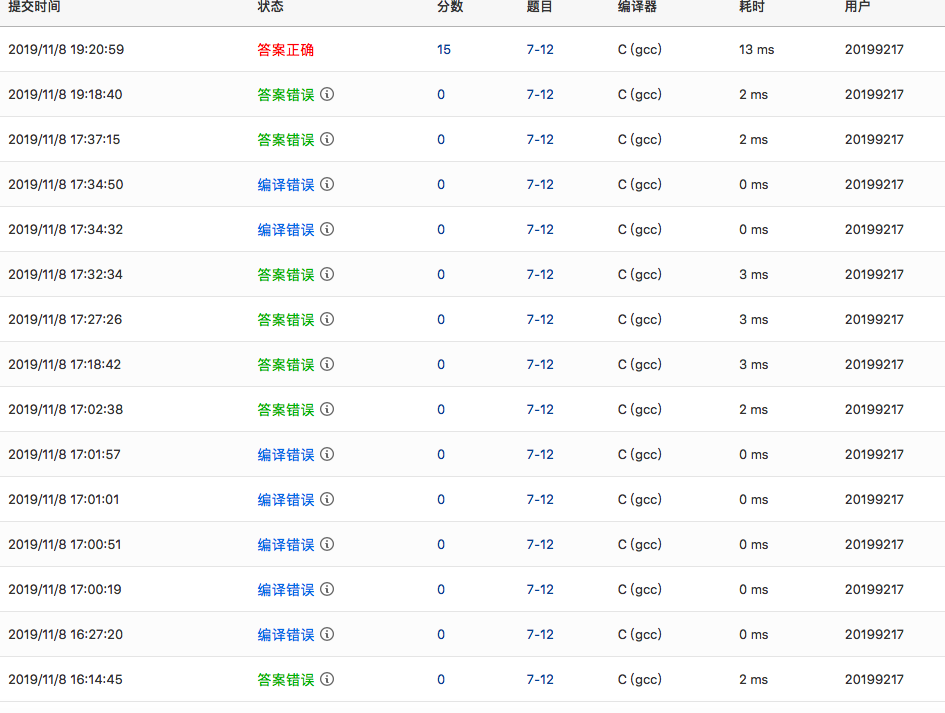This screenshot has height=713, width=945.
Task: Open problem 7-12 link in 16:14:45 row
Action: [540, 679]
